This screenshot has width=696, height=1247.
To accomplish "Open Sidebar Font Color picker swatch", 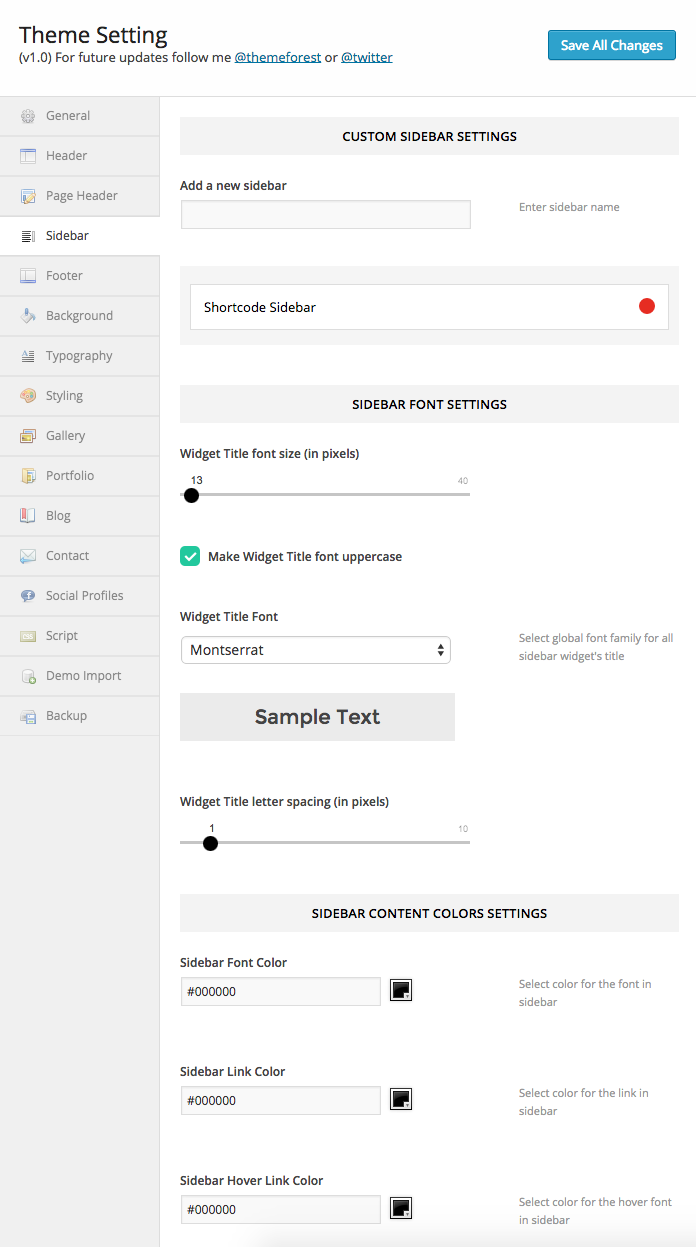I will coord(401,991).
